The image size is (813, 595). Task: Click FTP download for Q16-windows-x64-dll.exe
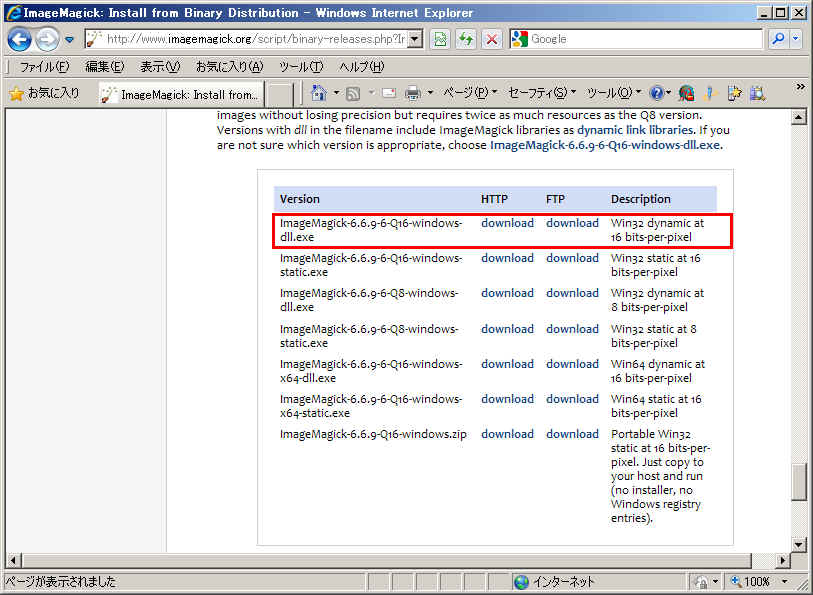(572, 364)
